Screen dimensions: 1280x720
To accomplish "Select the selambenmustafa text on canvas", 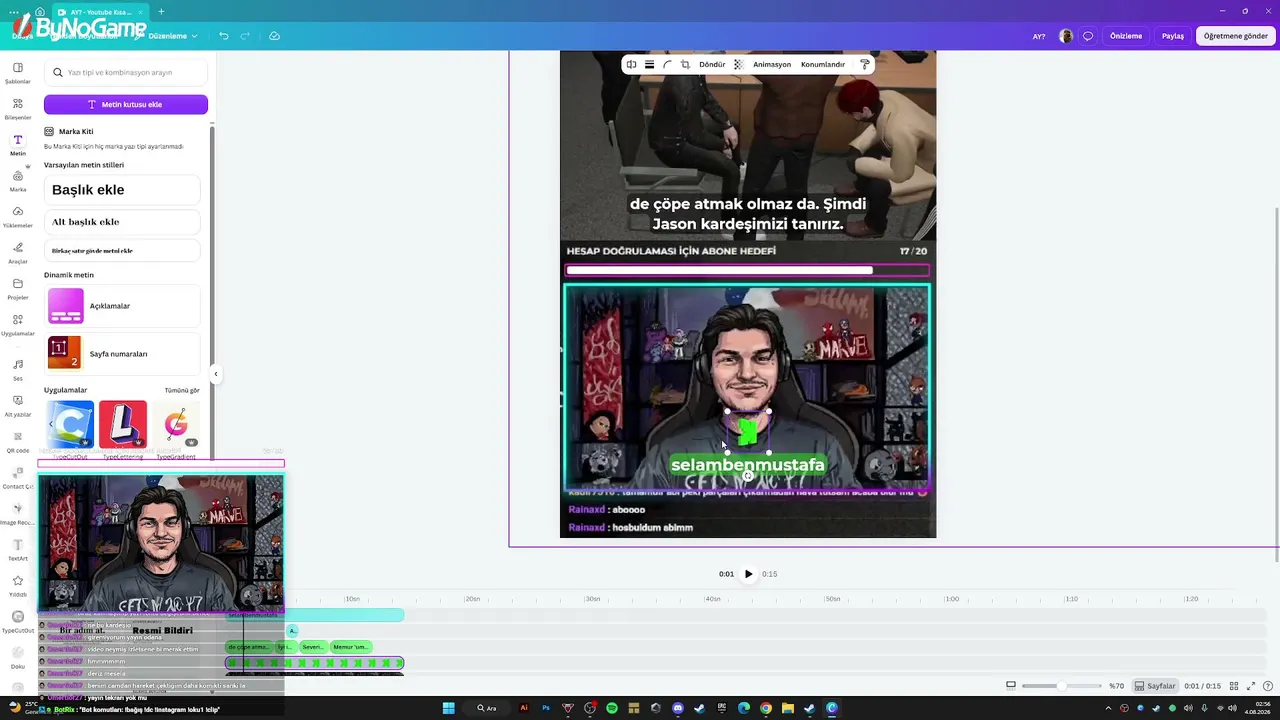I will (748, 465).
